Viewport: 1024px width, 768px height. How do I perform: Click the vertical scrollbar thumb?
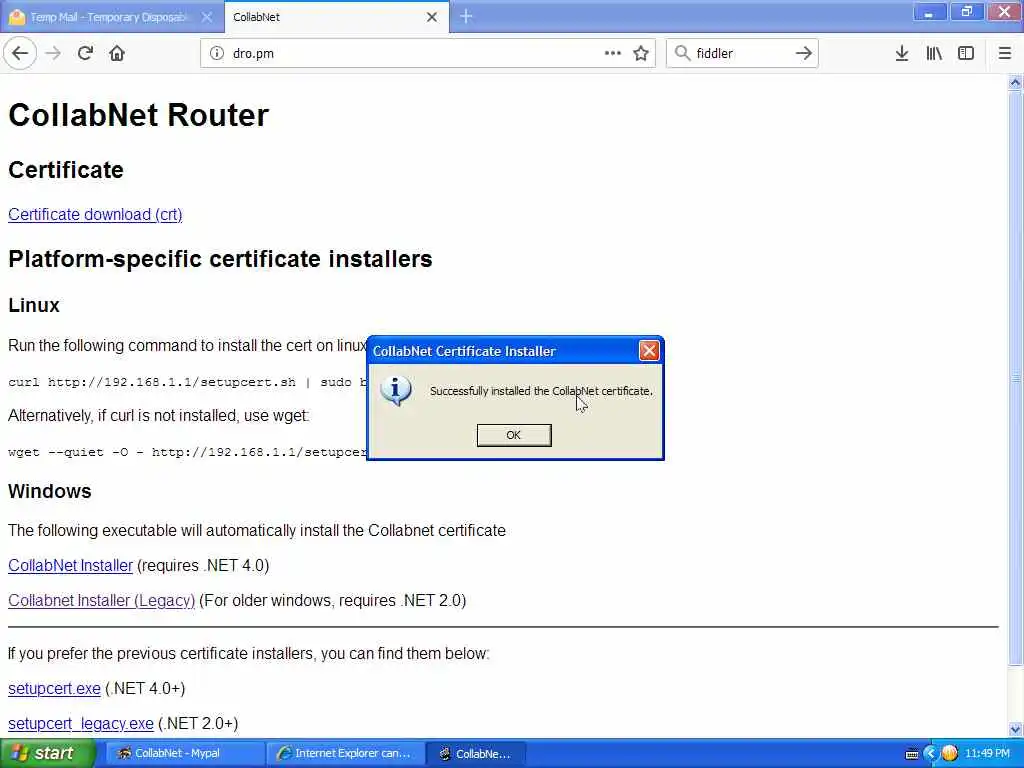click(1015, 377)
